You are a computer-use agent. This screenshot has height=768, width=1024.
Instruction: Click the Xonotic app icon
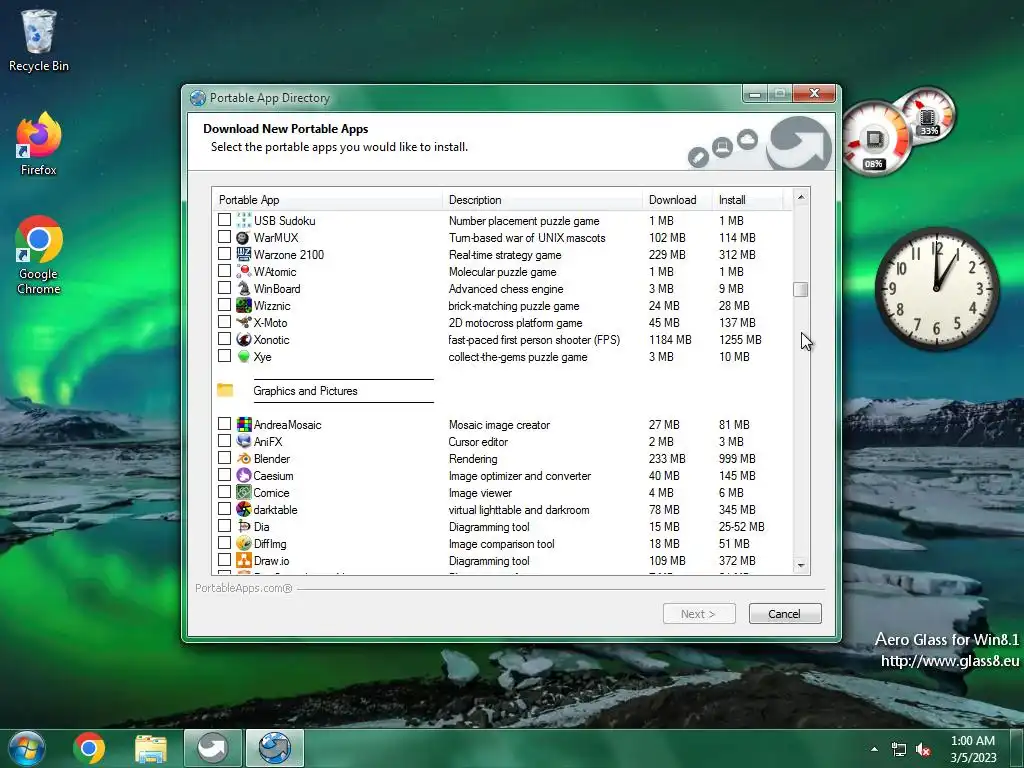pyautogui.click(x=244, y=339)
